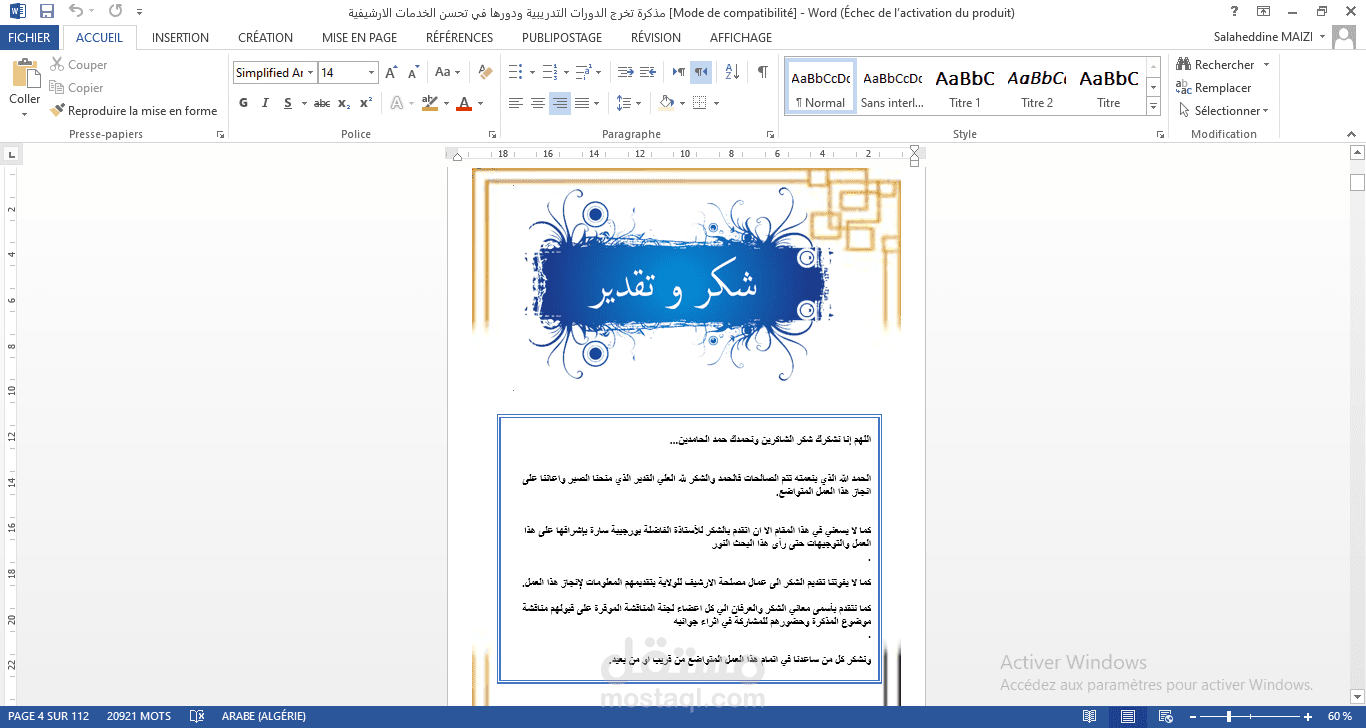Viewport: 1366px width, 728px height.
Task: Save the document from Quick Access Toolbar
Action: pos(47,12)
